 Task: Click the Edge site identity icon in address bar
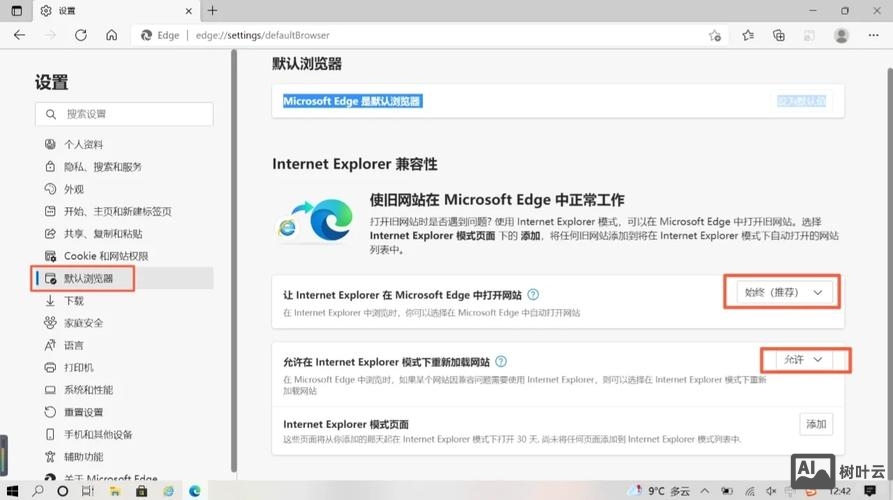(146, 35)
